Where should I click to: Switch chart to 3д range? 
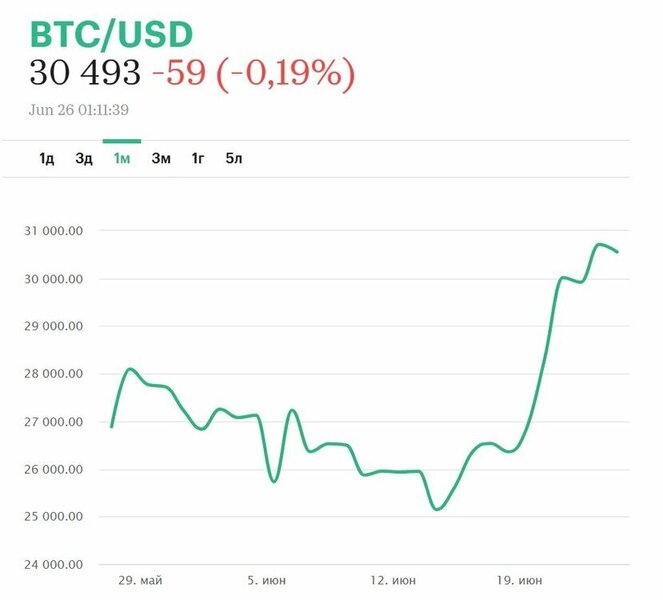[84, 159]
